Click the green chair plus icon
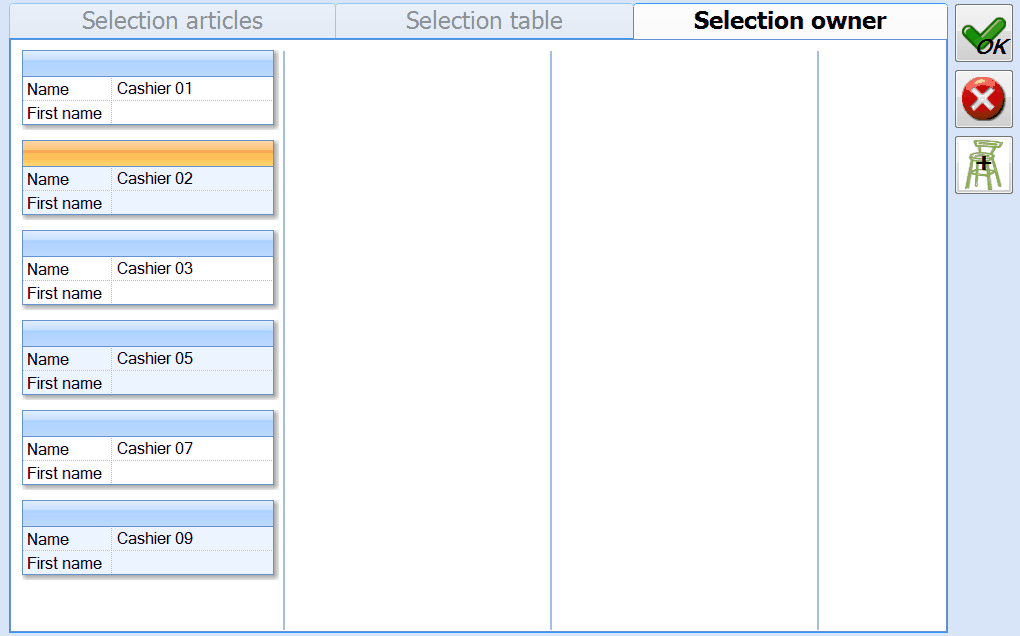The image size is (1020, 636). pos(984,165)
